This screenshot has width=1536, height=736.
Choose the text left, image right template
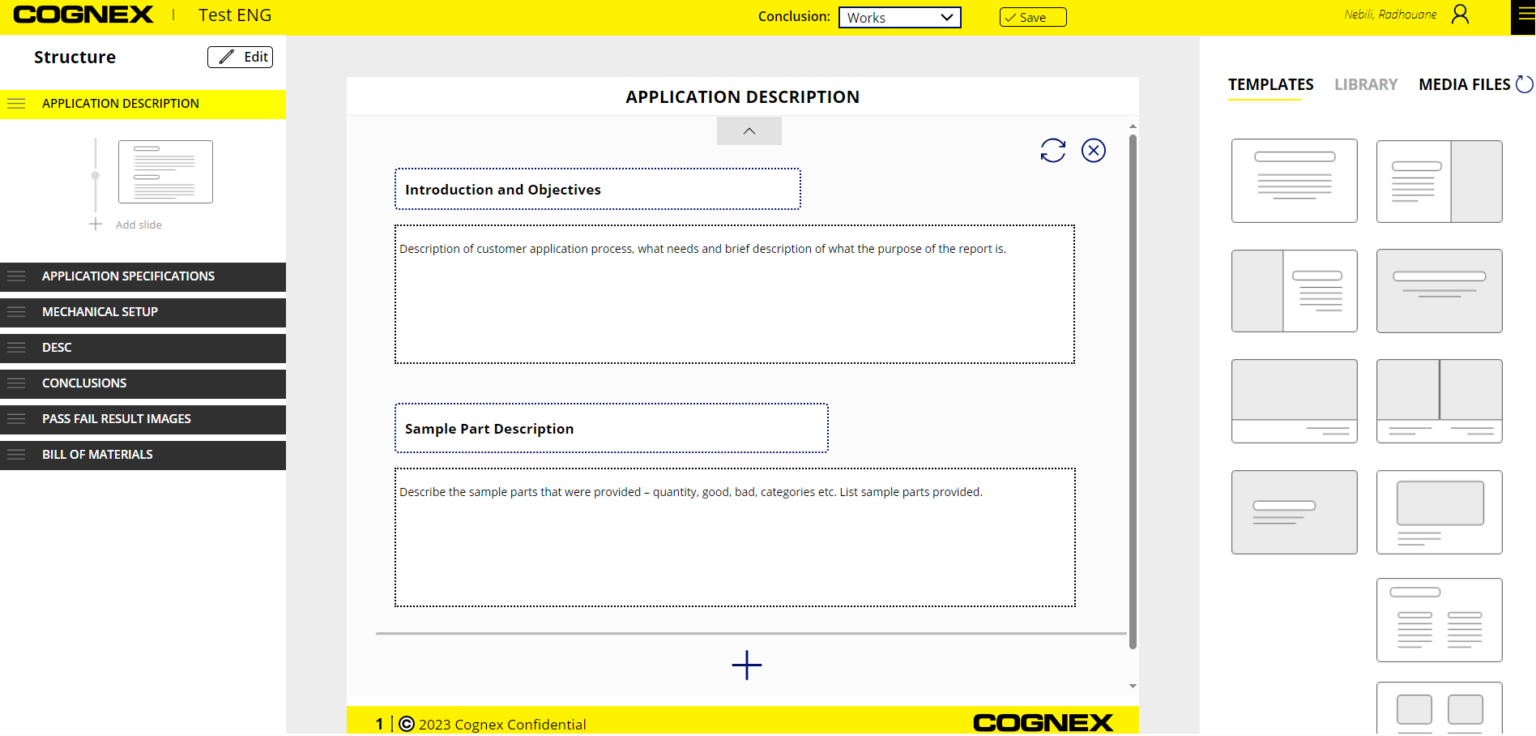(x=1439, y=181)
